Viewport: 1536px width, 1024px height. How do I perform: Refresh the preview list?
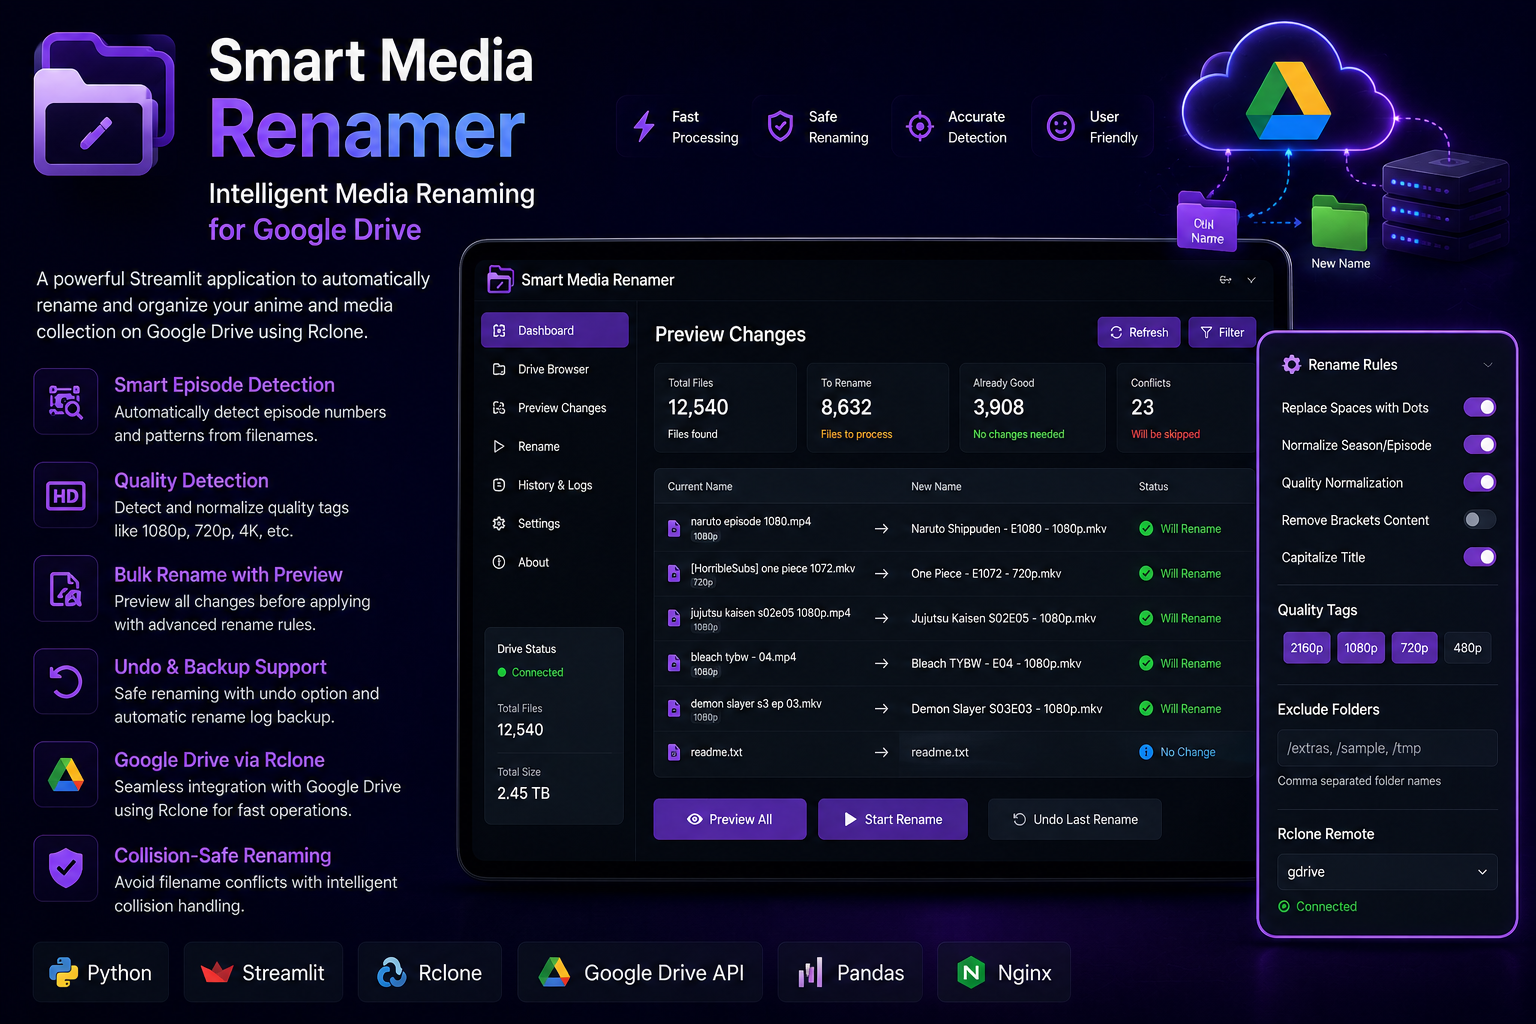click(1139, 332)
